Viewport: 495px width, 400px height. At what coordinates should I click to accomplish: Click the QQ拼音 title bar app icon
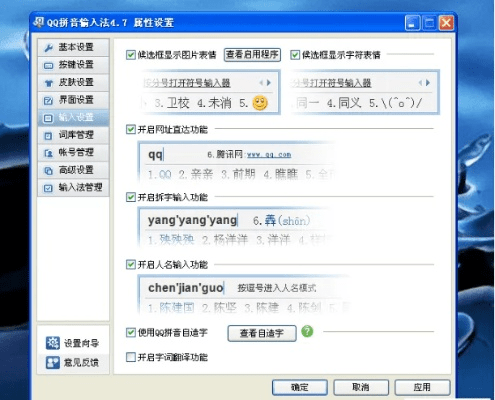tap(39, 22)
